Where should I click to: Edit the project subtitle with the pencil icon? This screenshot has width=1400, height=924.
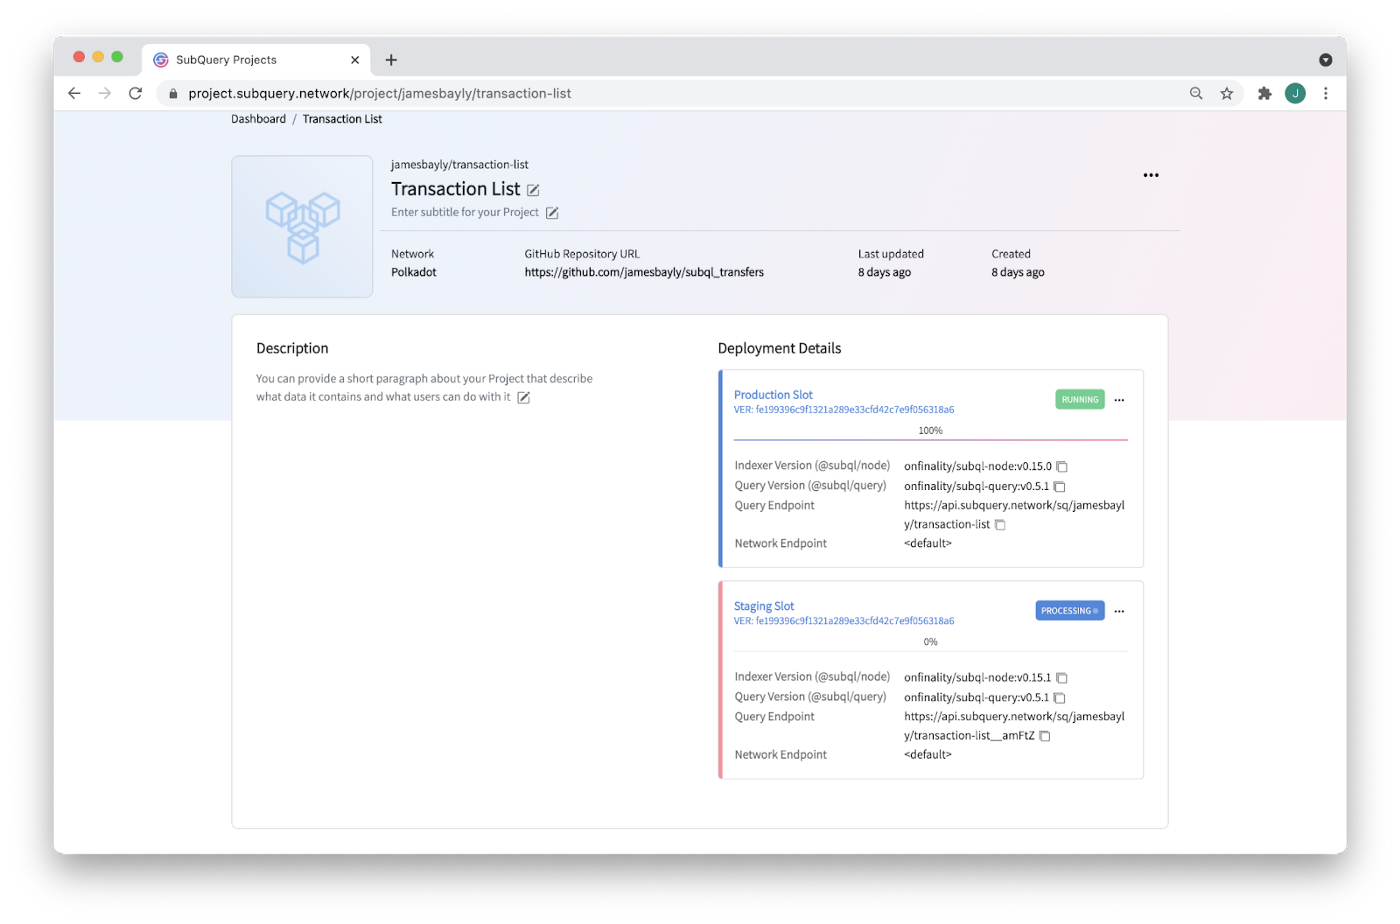click(552, 213)
